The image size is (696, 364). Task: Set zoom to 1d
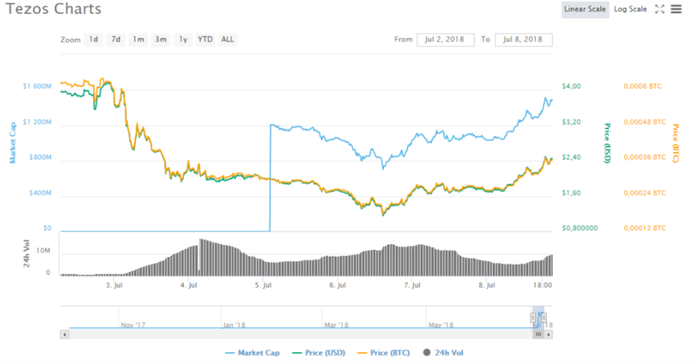(93, 40)
